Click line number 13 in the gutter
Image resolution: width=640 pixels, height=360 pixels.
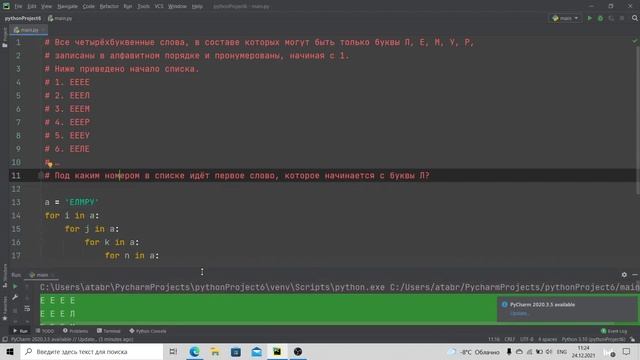(x=16, y=202)
